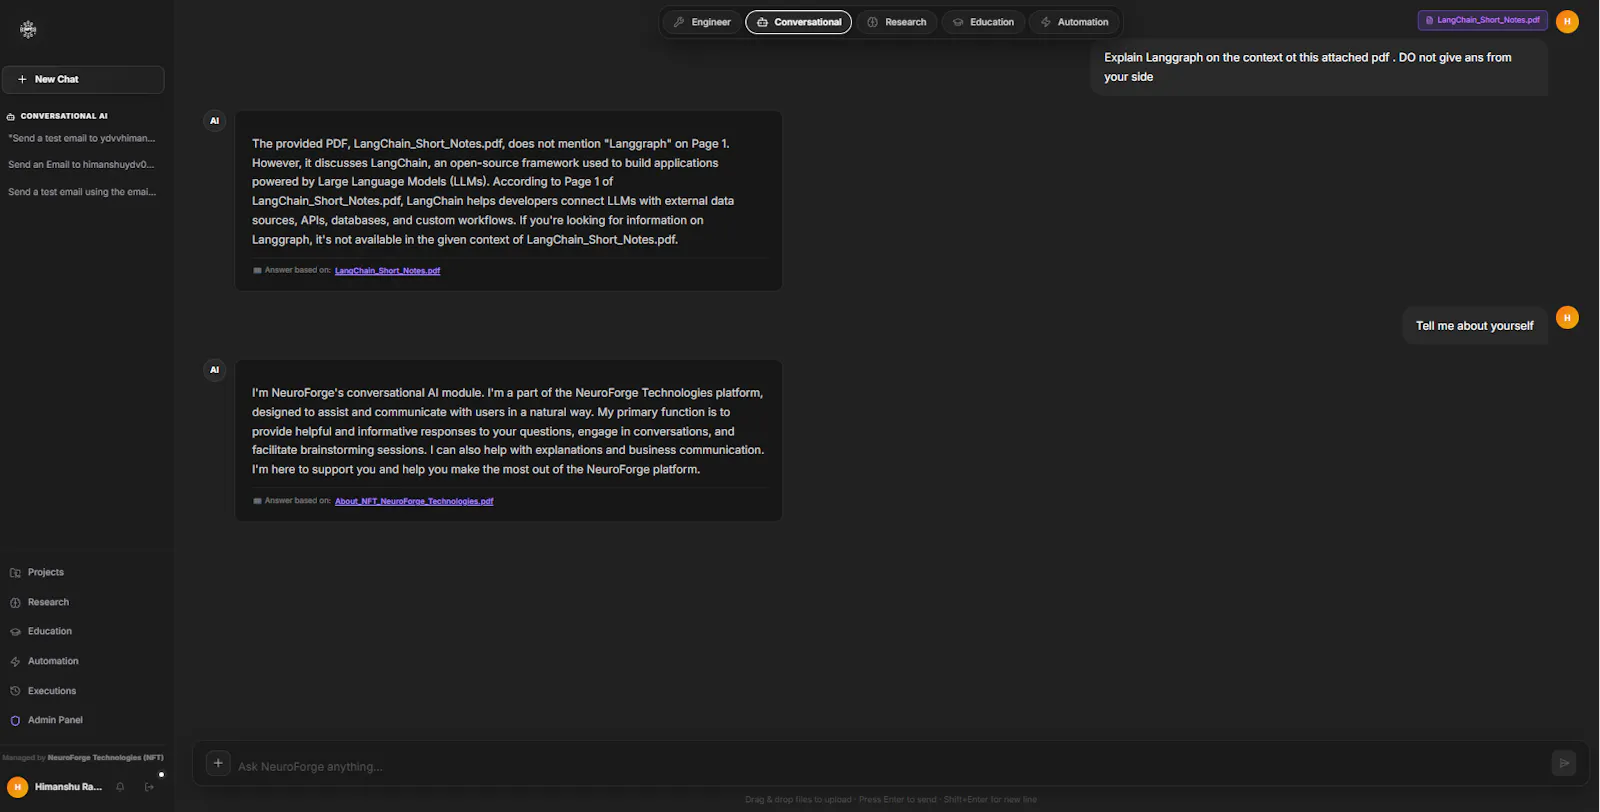Click the book icon before LangChain source

point(257,271)
